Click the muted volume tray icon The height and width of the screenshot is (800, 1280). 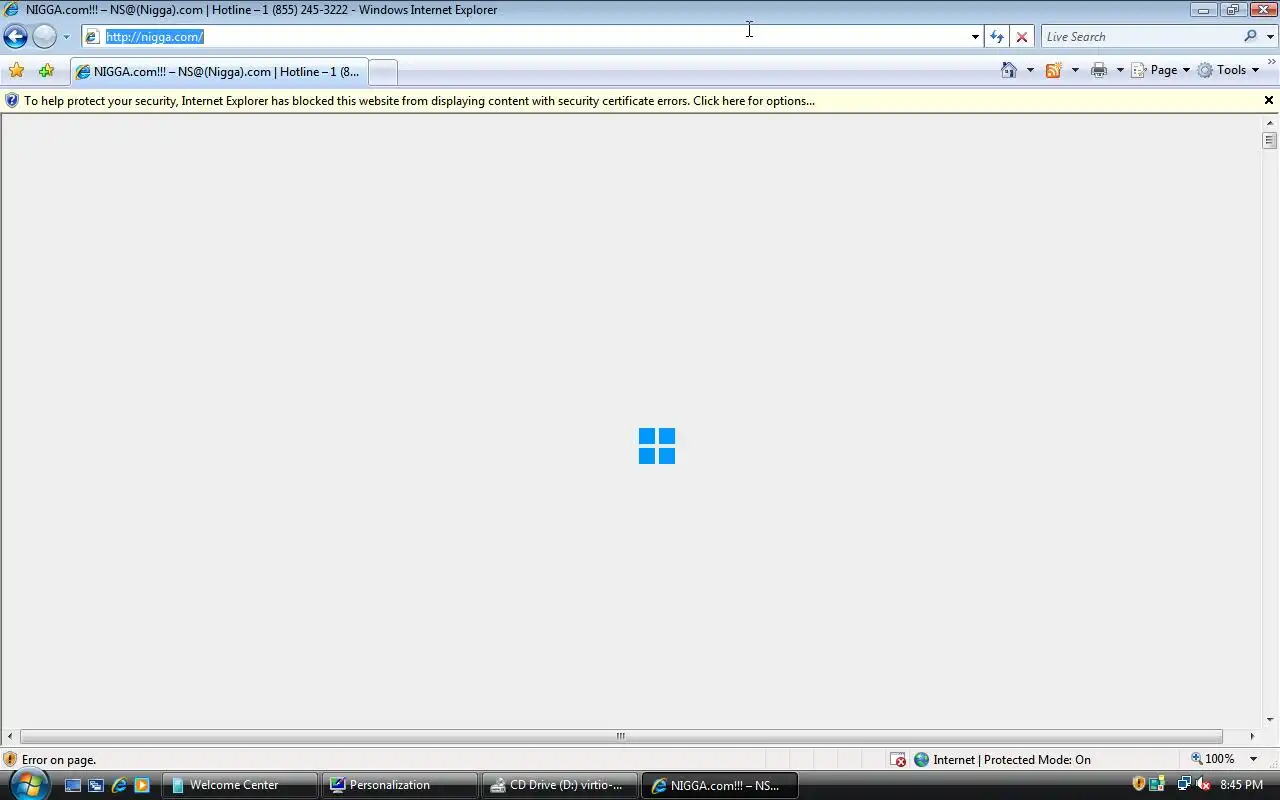pyautogui.click(x=1203, y=784)
